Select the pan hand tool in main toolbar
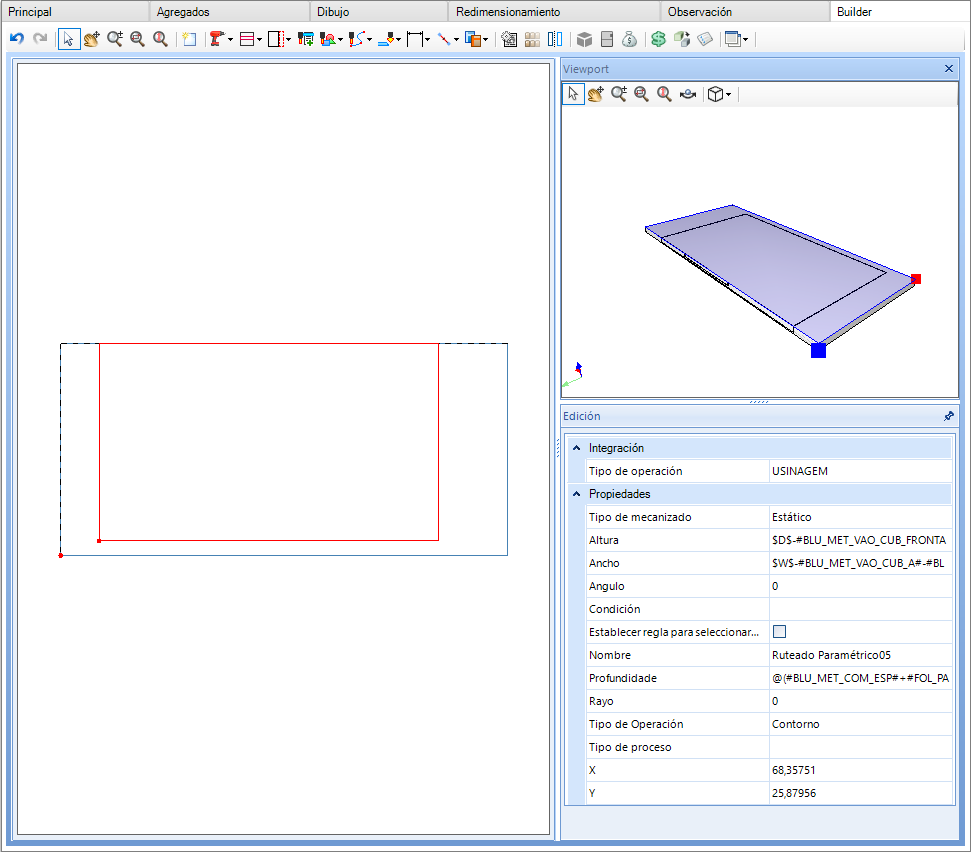 point(92,39)
